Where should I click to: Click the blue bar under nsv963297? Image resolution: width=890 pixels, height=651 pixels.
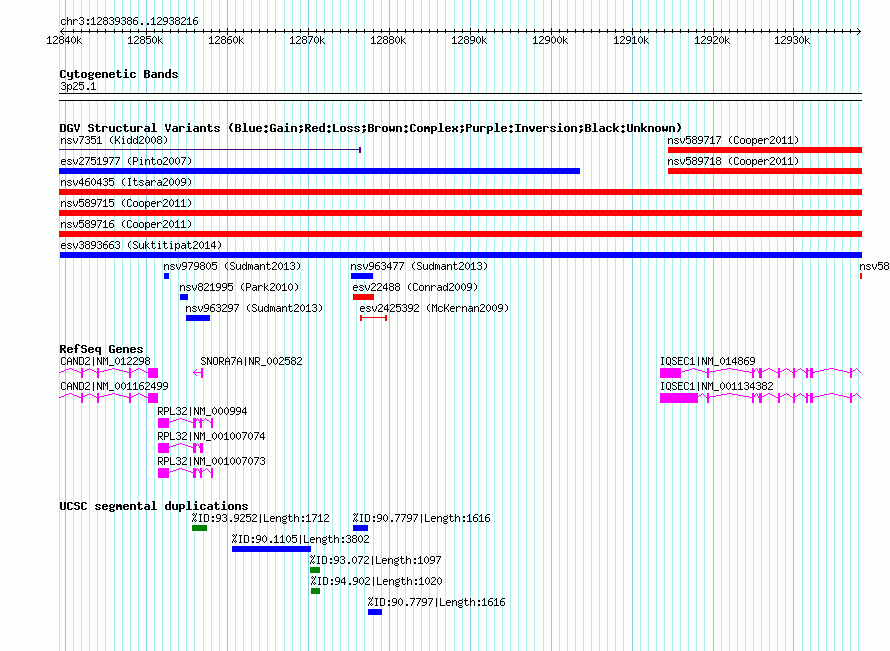pos(198,318)
